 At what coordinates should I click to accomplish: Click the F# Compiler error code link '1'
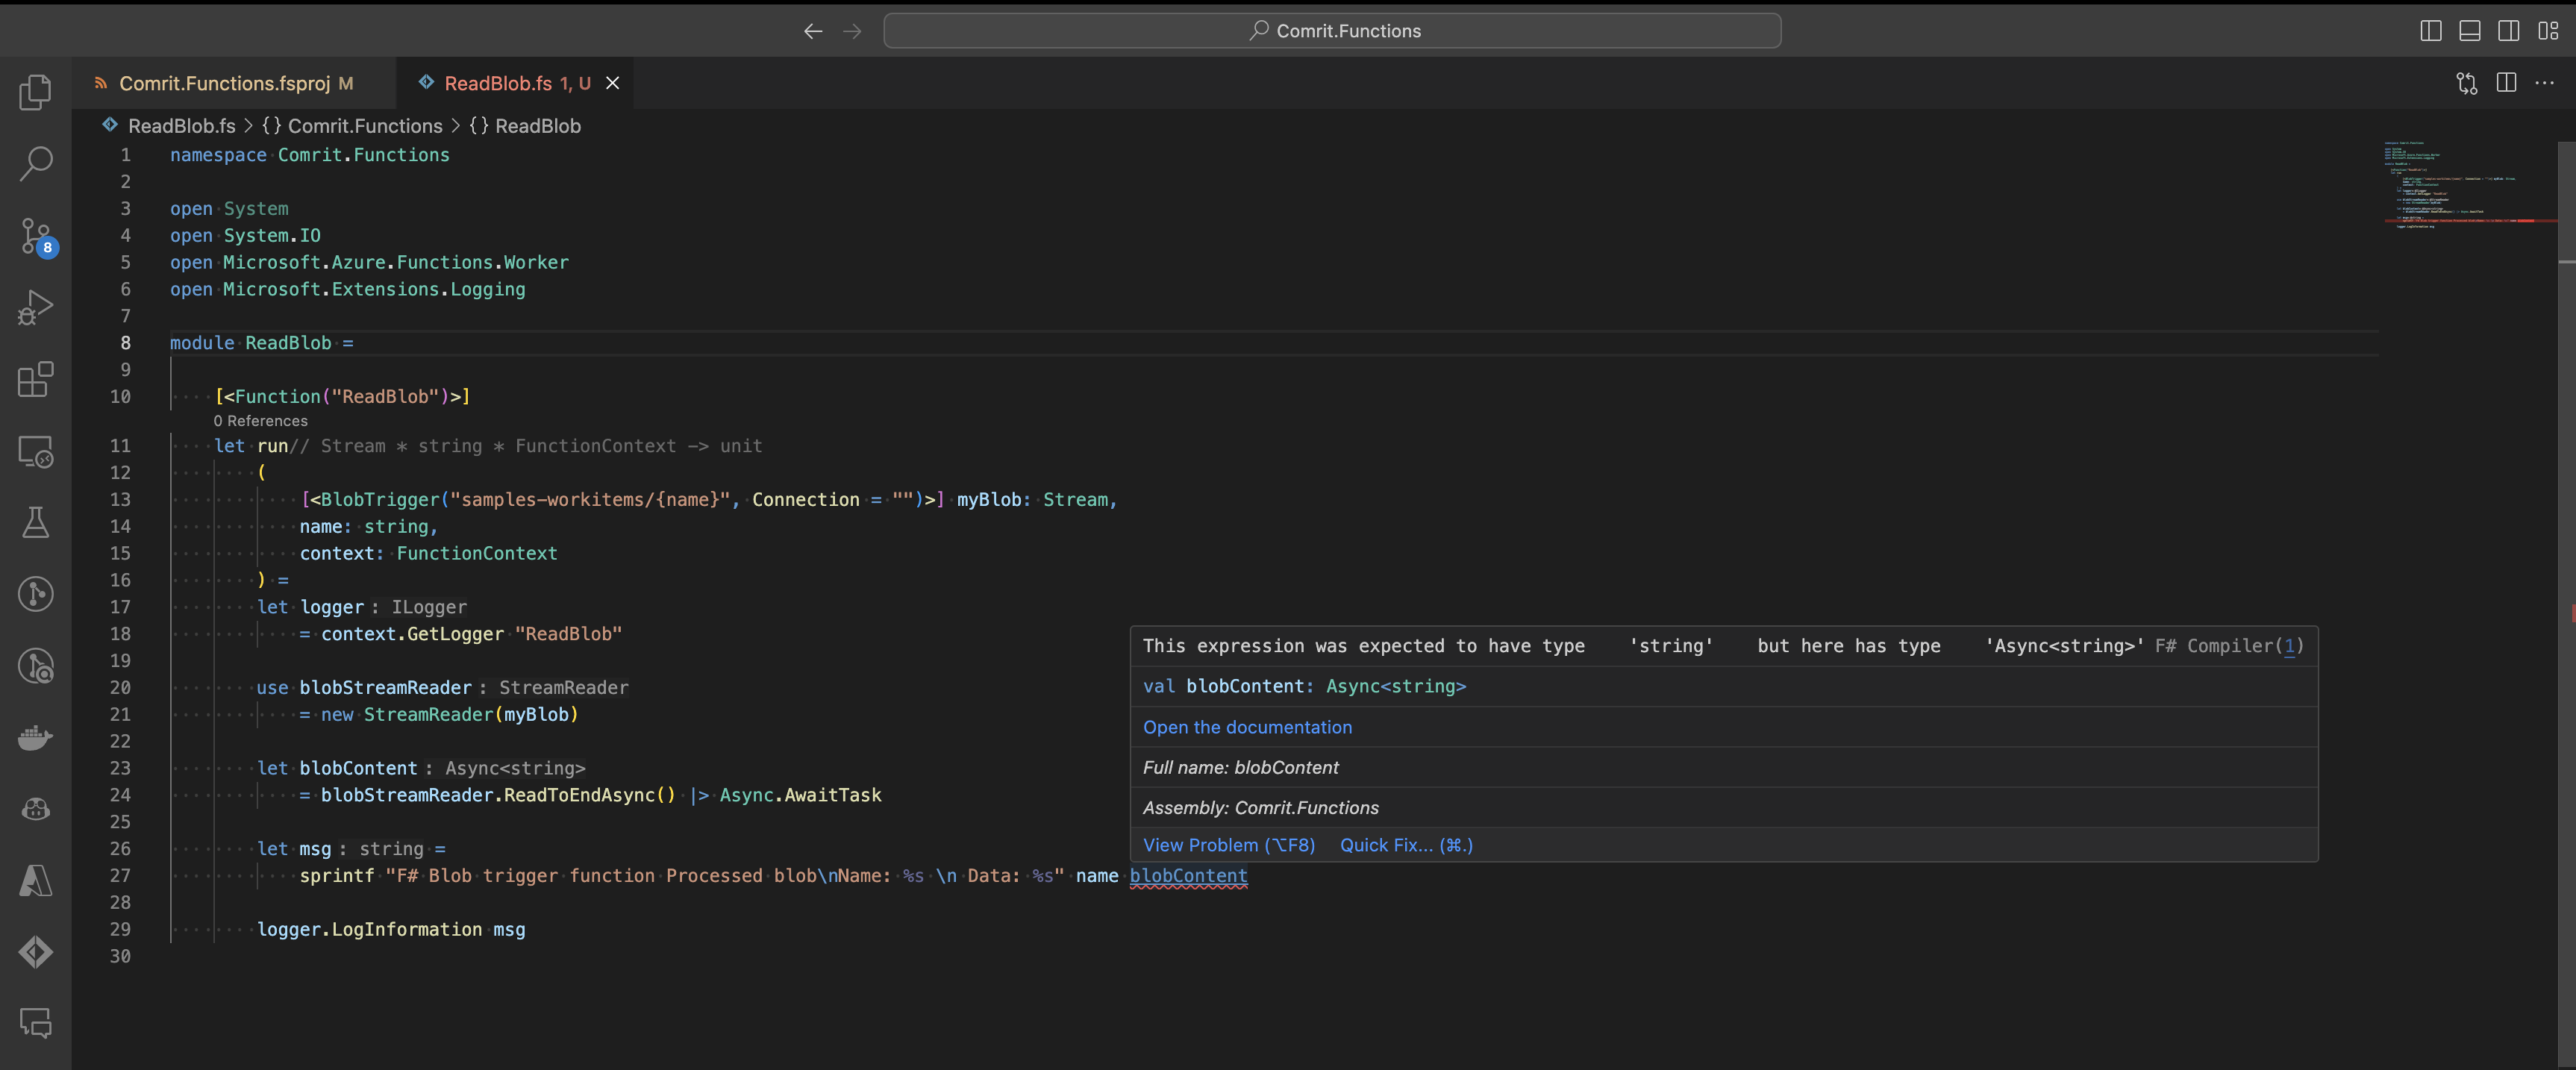click(x=2290, y=646)
